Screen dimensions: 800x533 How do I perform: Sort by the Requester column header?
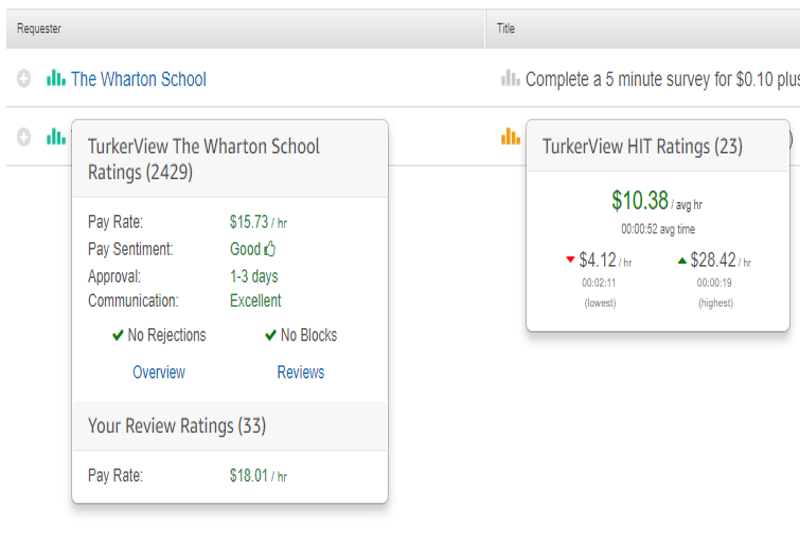point(39,29)
